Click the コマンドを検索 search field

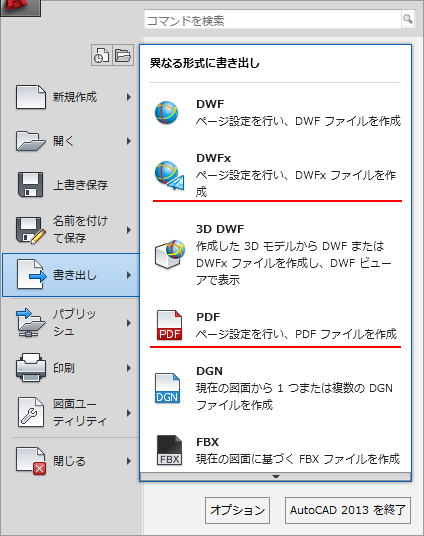point(273,20)
